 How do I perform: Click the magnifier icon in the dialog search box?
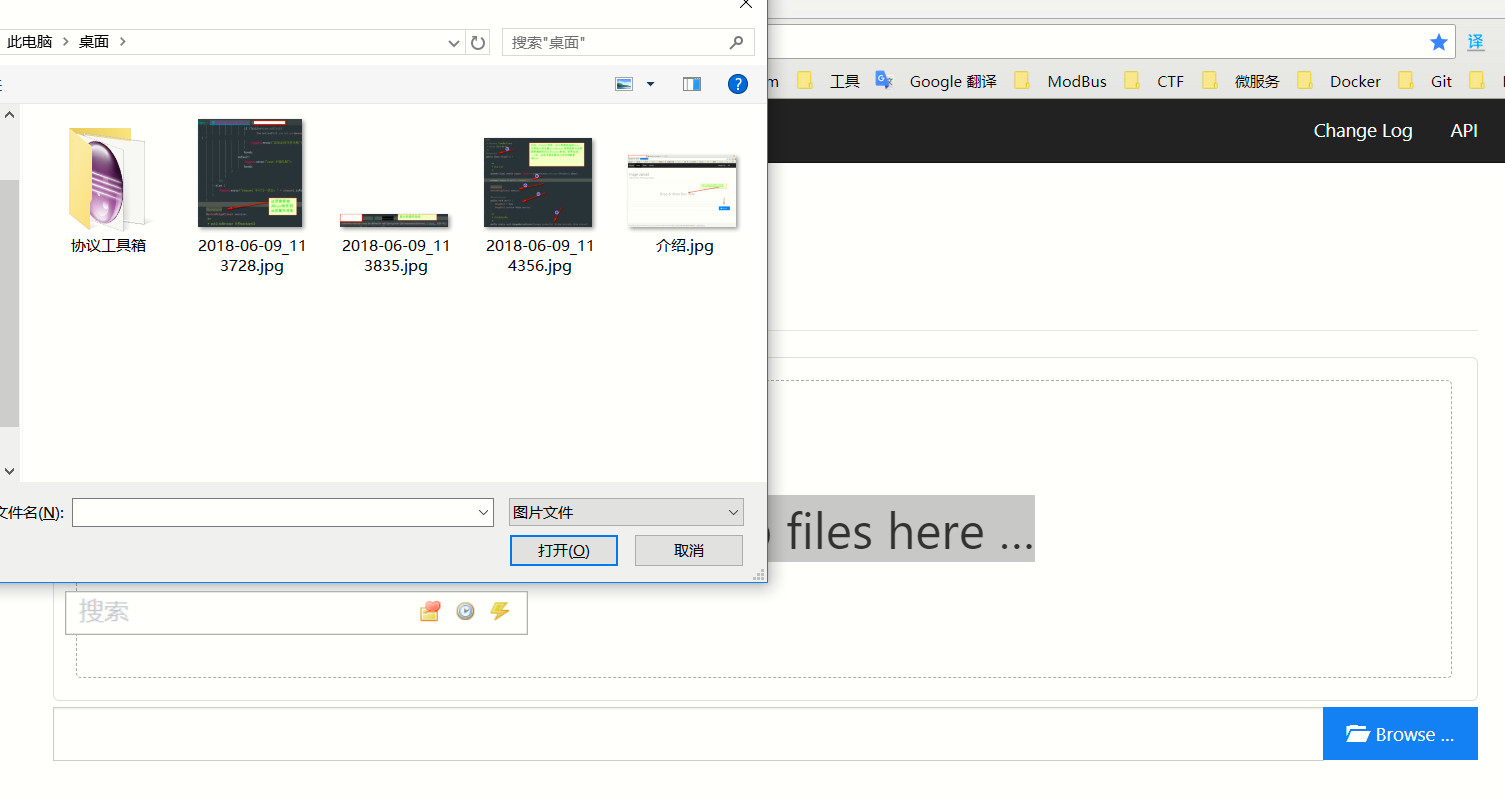click(737, 42)
